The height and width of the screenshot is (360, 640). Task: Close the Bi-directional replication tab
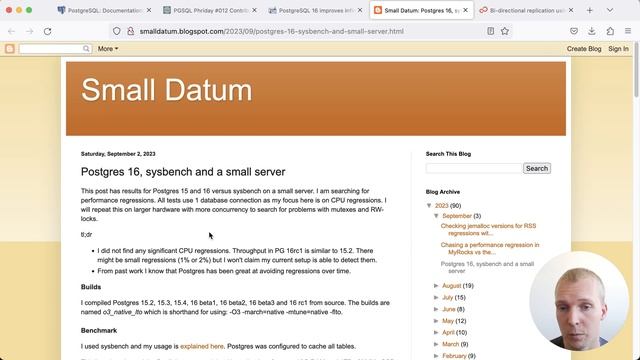(x=571, y=10)
